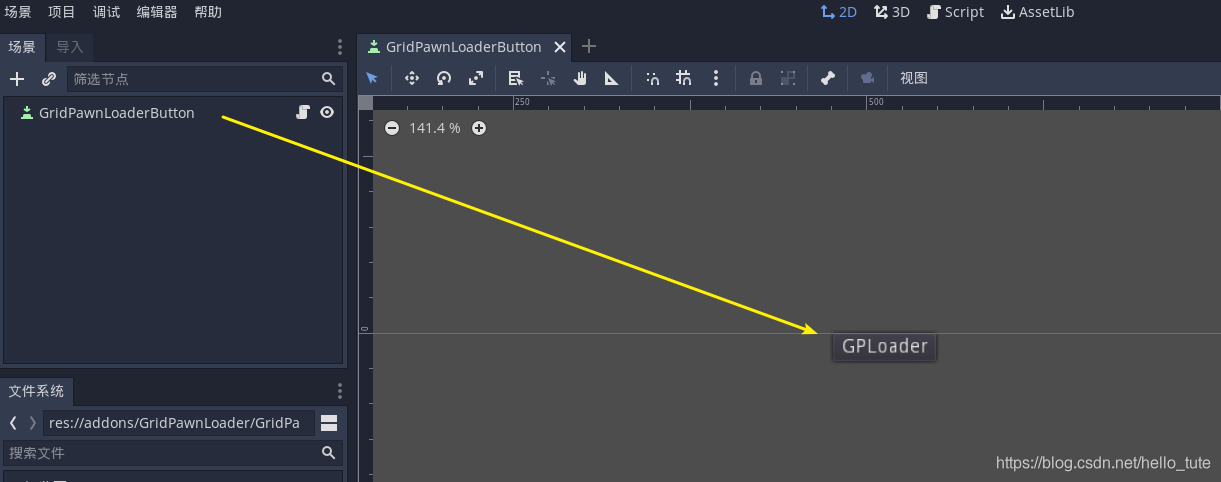Select the Pan Mode hand tool

tap(580, 78)
